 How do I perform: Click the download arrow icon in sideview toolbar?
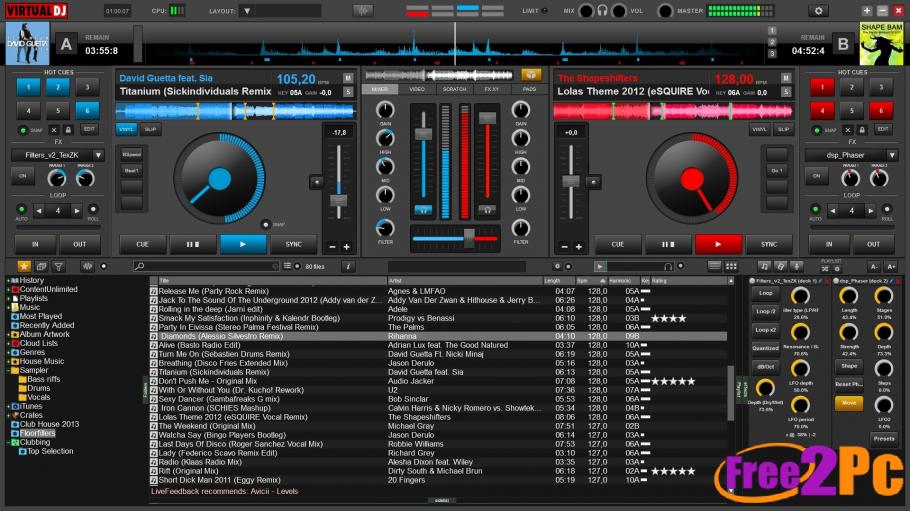point(797,266)
